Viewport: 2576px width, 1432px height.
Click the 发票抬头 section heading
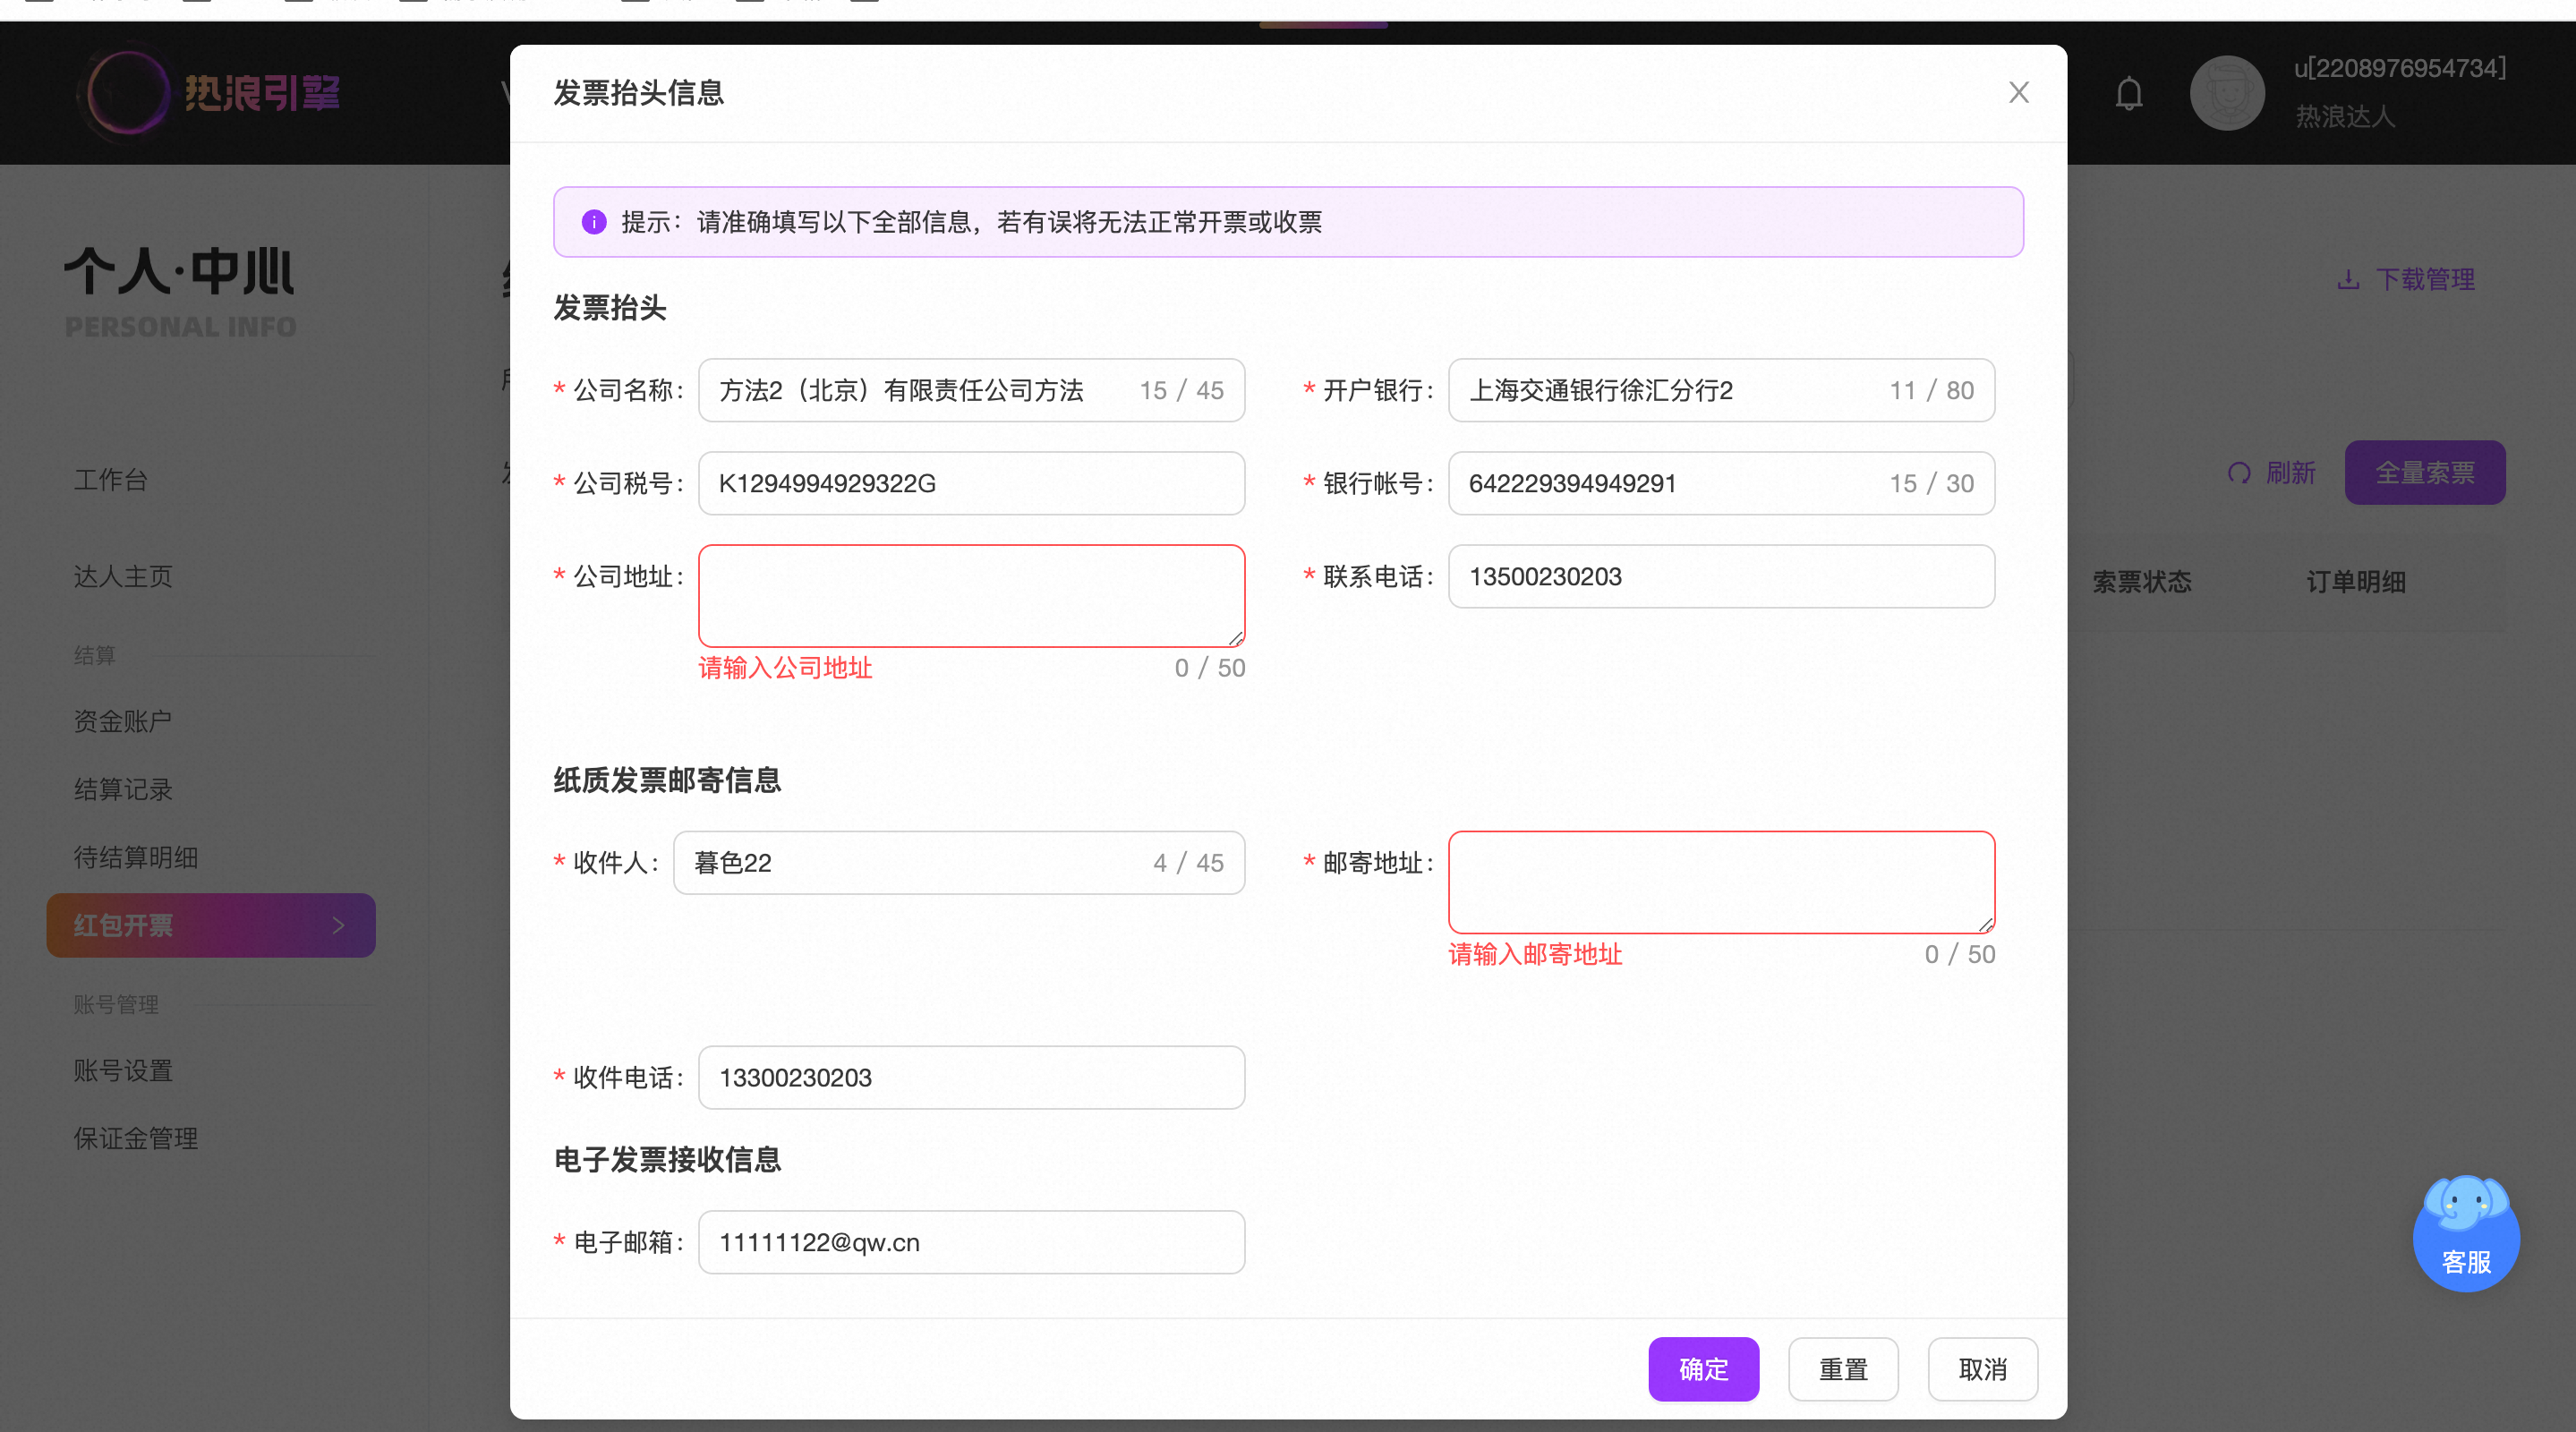coord(610,308)
